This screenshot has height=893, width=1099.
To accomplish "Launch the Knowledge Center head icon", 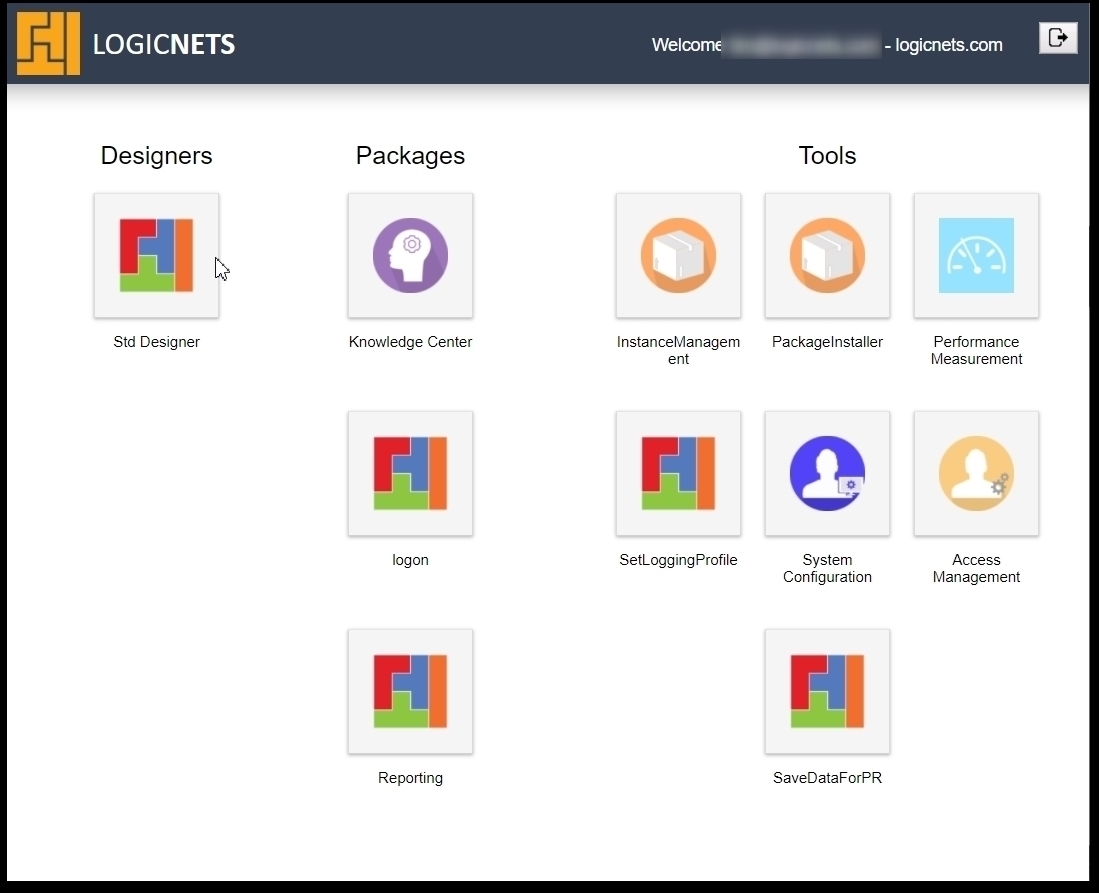I will [x=410, y=255].
